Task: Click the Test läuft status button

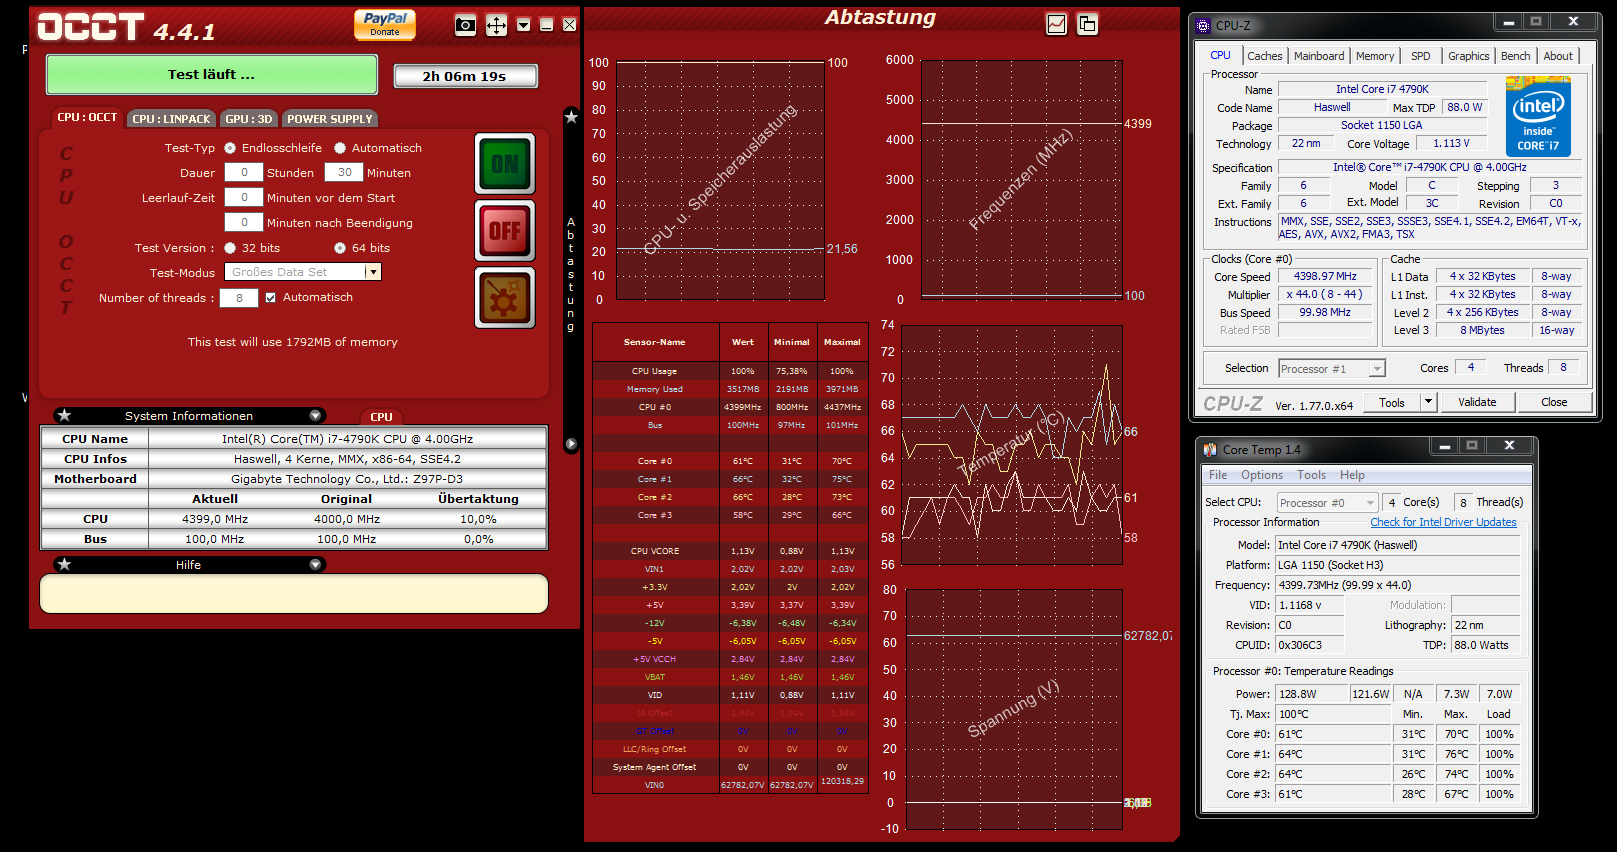Action: pos(212,74)
